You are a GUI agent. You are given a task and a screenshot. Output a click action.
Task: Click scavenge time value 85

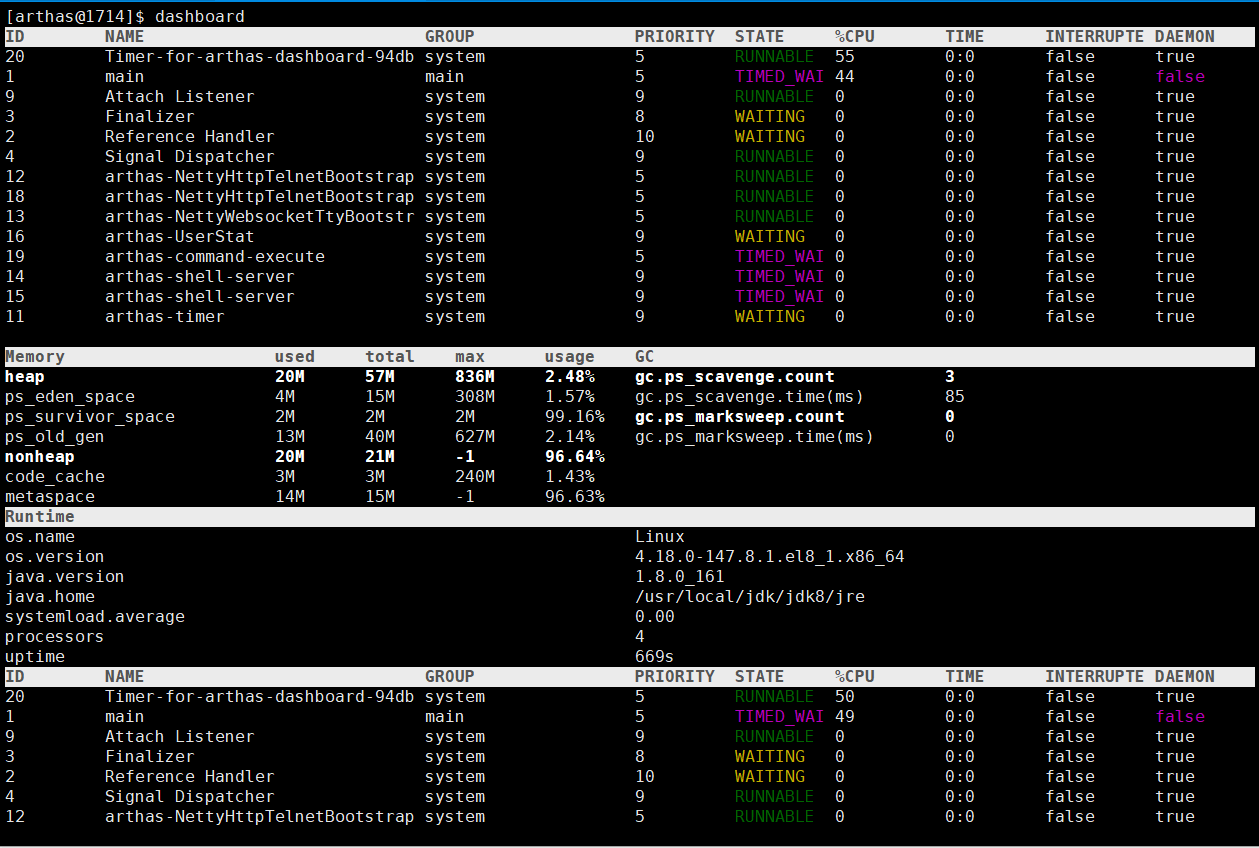(x=955, y=397)
